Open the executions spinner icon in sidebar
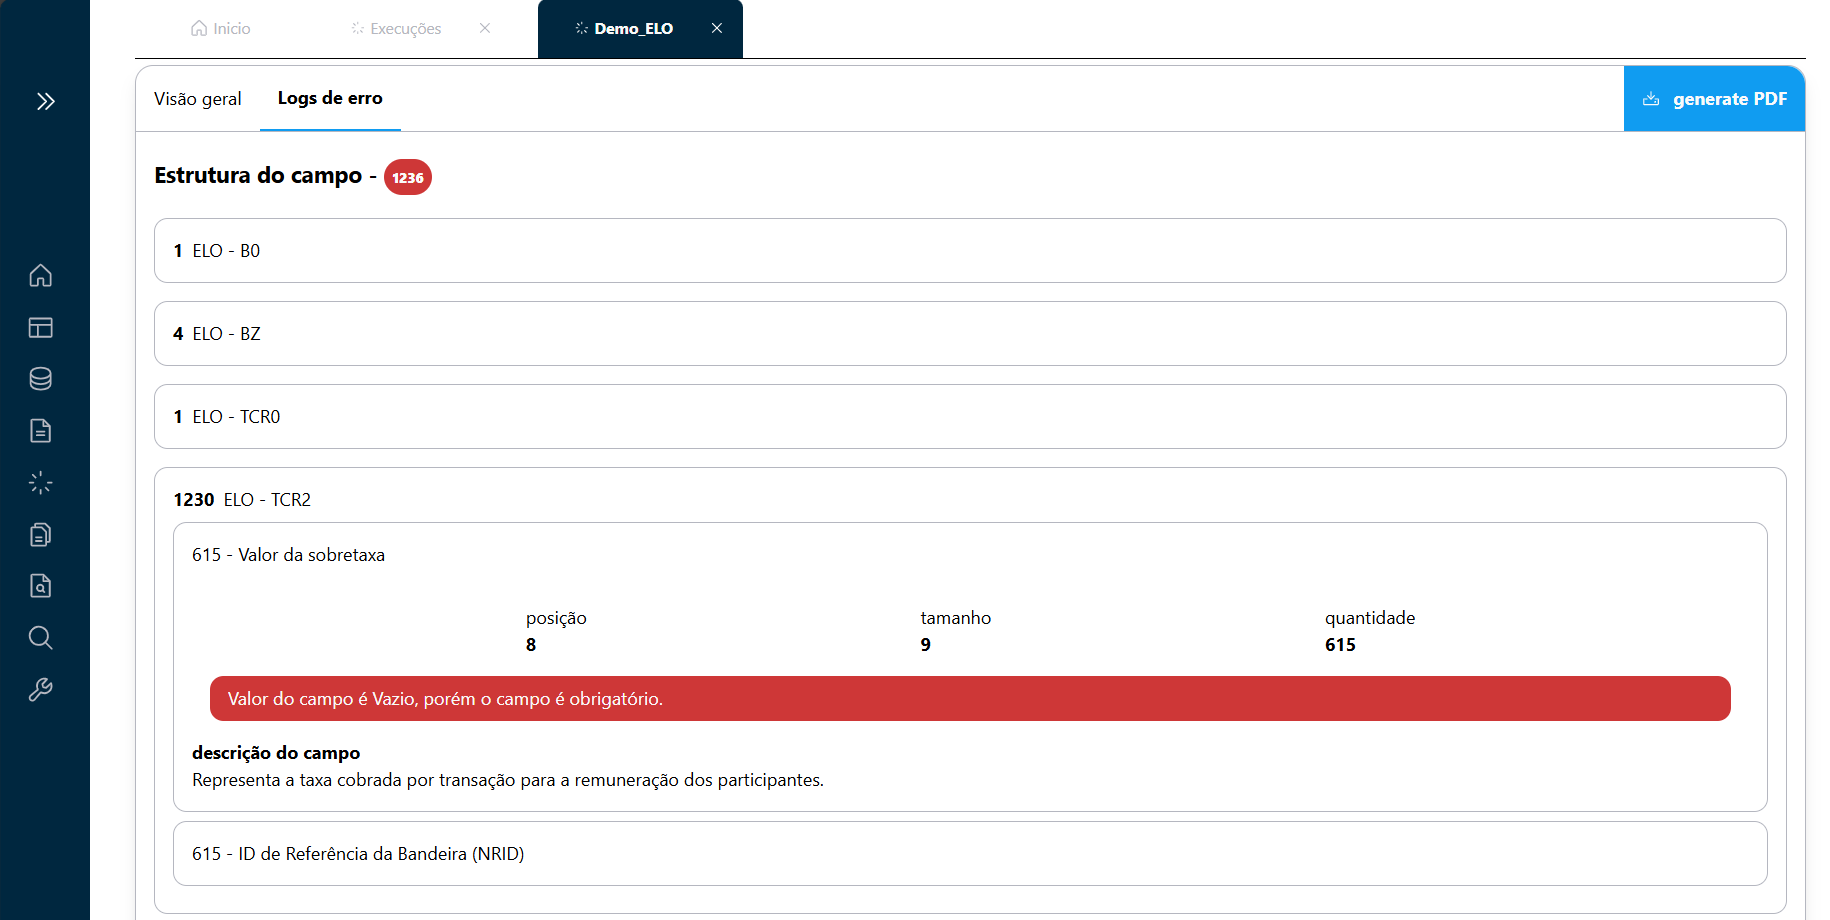The height and width of the screenshot is (920, 1830). (x=41, y=483)
